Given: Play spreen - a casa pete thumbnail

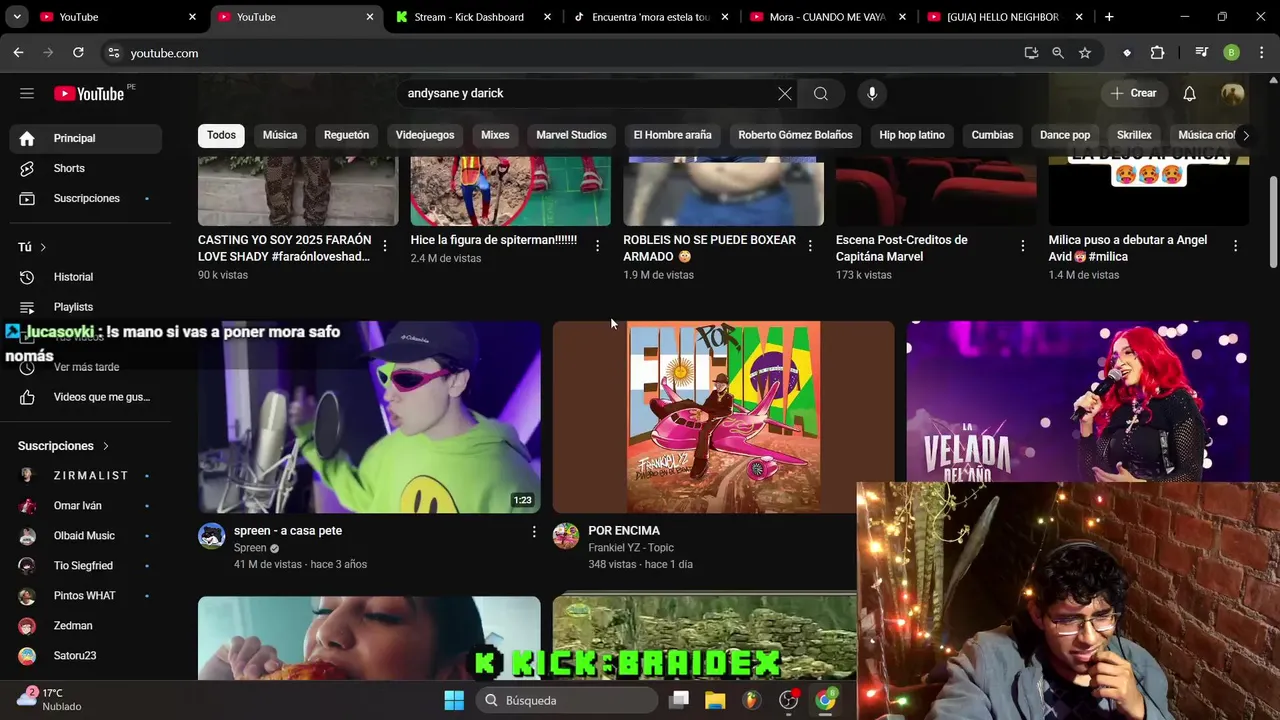Looking at the screenshot, I should click(x=369, y=417).
